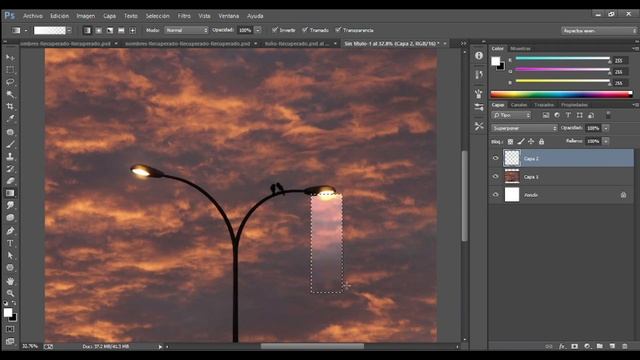The image size is (640, 360).
Task: Open the Filtro menu
Action: pyautogui.click(x=184, y=16)
